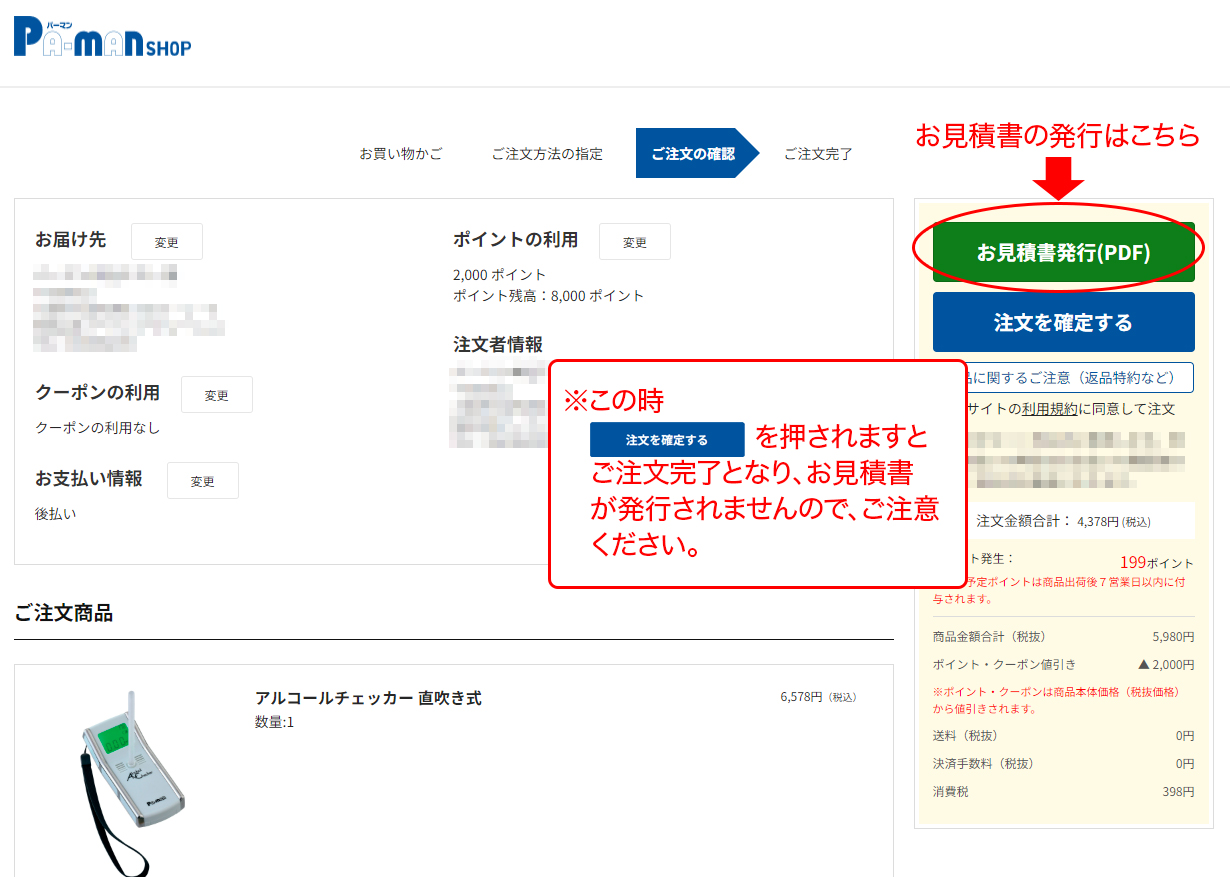Edit payment with お支払い情報 変更 button
This screenshot has height=877, width=1230.
(x=202, y=481)
